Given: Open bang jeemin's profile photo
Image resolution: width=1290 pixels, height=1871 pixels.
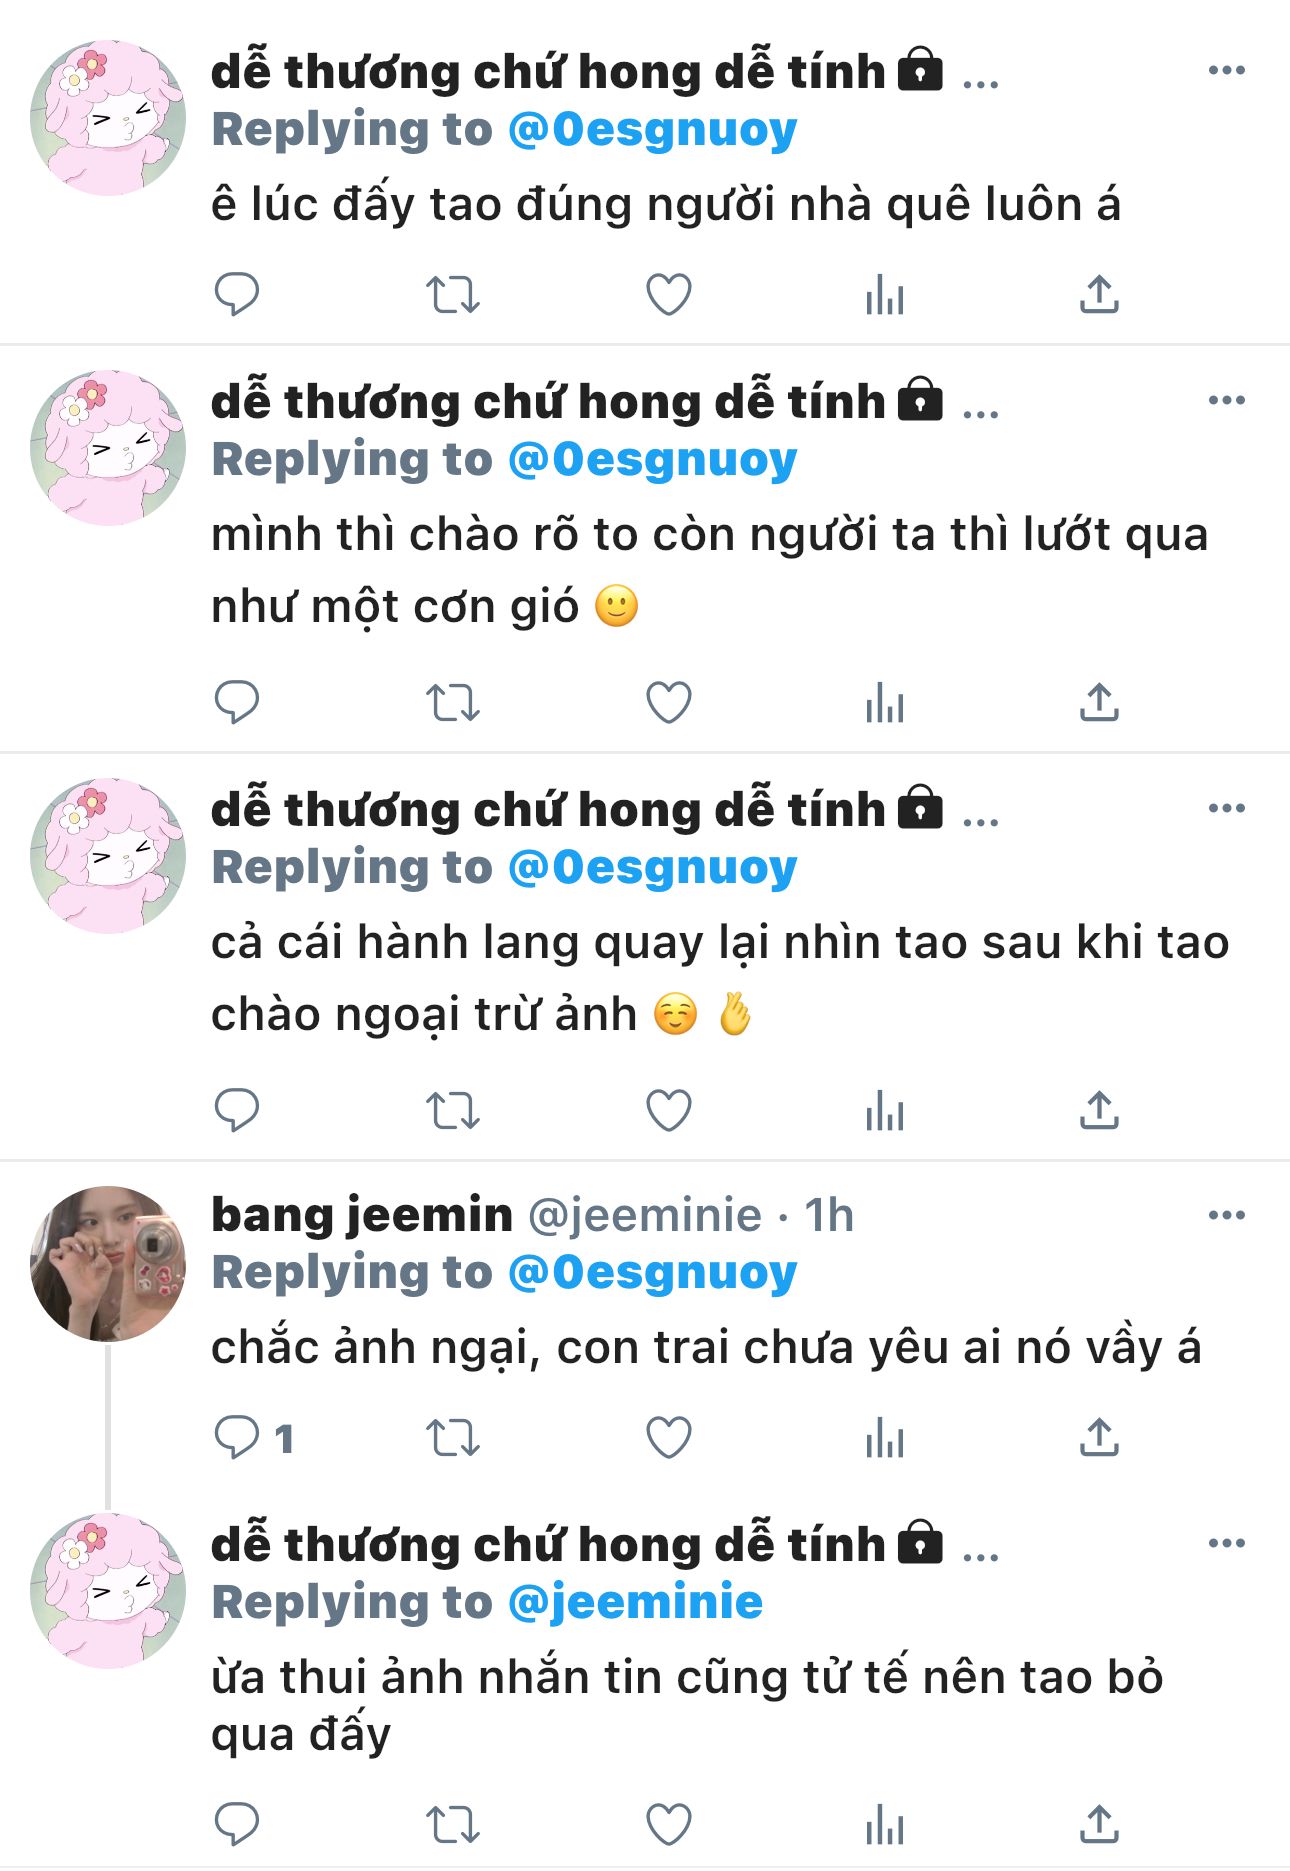Looking at the screenshot, I should pos(108,1264).
